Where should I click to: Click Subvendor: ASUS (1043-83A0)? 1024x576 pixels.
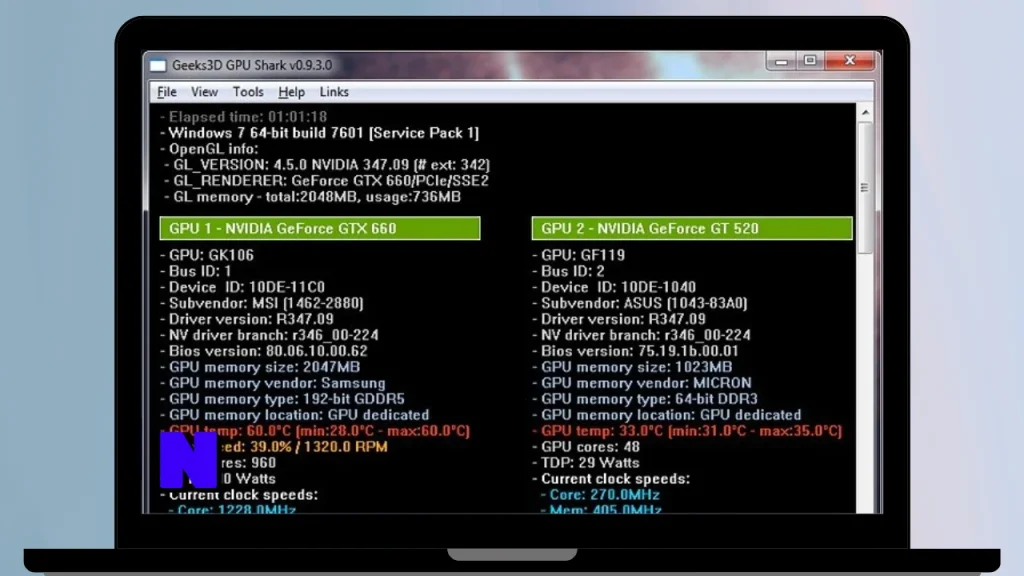(x=639, y=303)
